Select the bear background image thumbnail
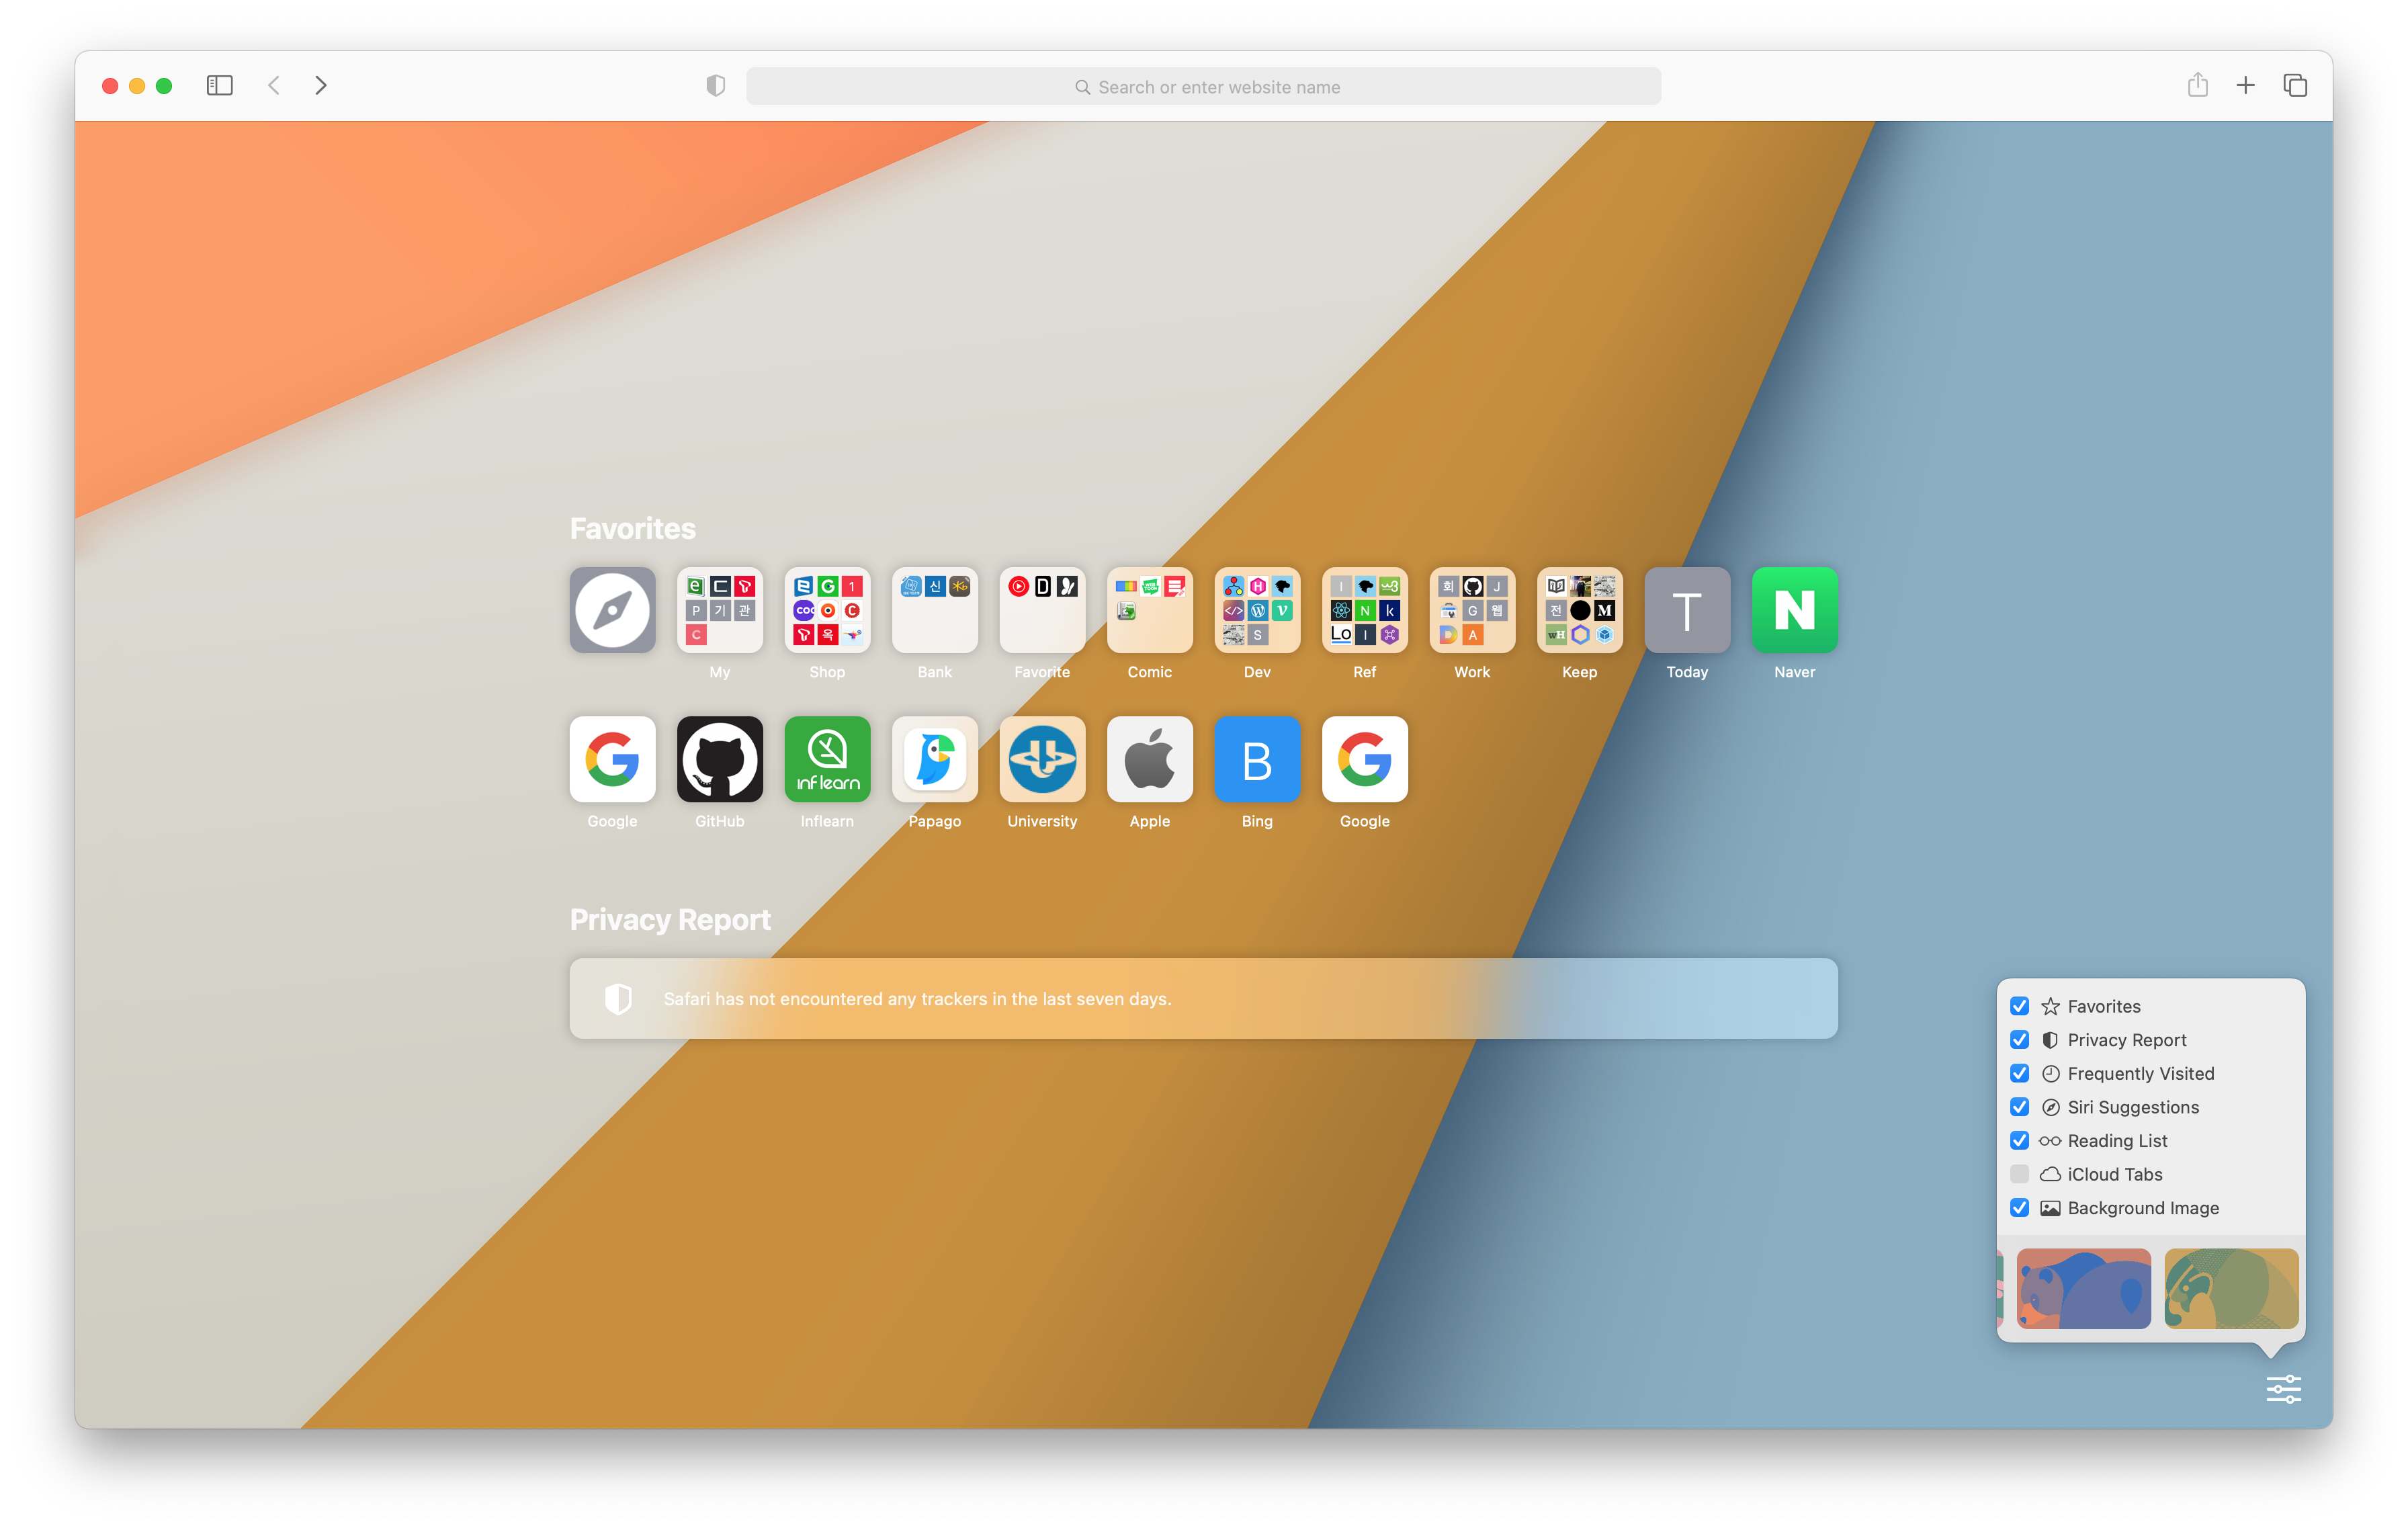Screen dimensions: 2408x1528 pos(2083,1288)
